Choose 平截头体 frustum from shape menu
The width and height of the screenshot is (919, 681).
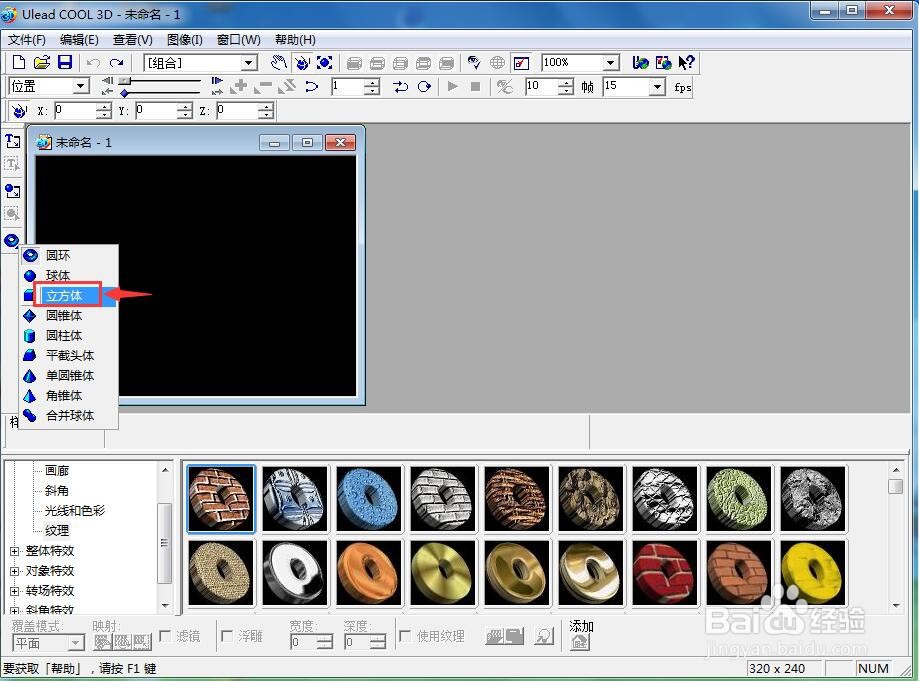click(69, 355)
